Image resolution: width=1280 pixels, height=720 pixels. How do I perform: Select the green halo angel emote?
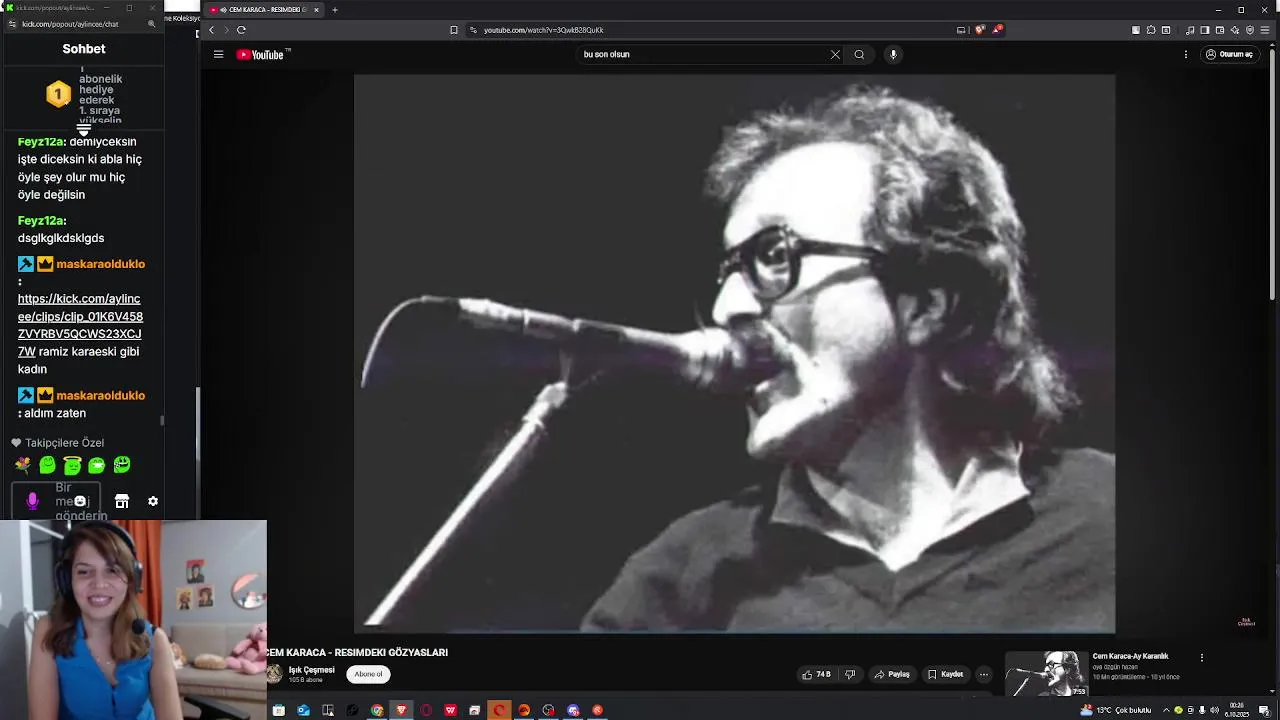coord(72,465)
